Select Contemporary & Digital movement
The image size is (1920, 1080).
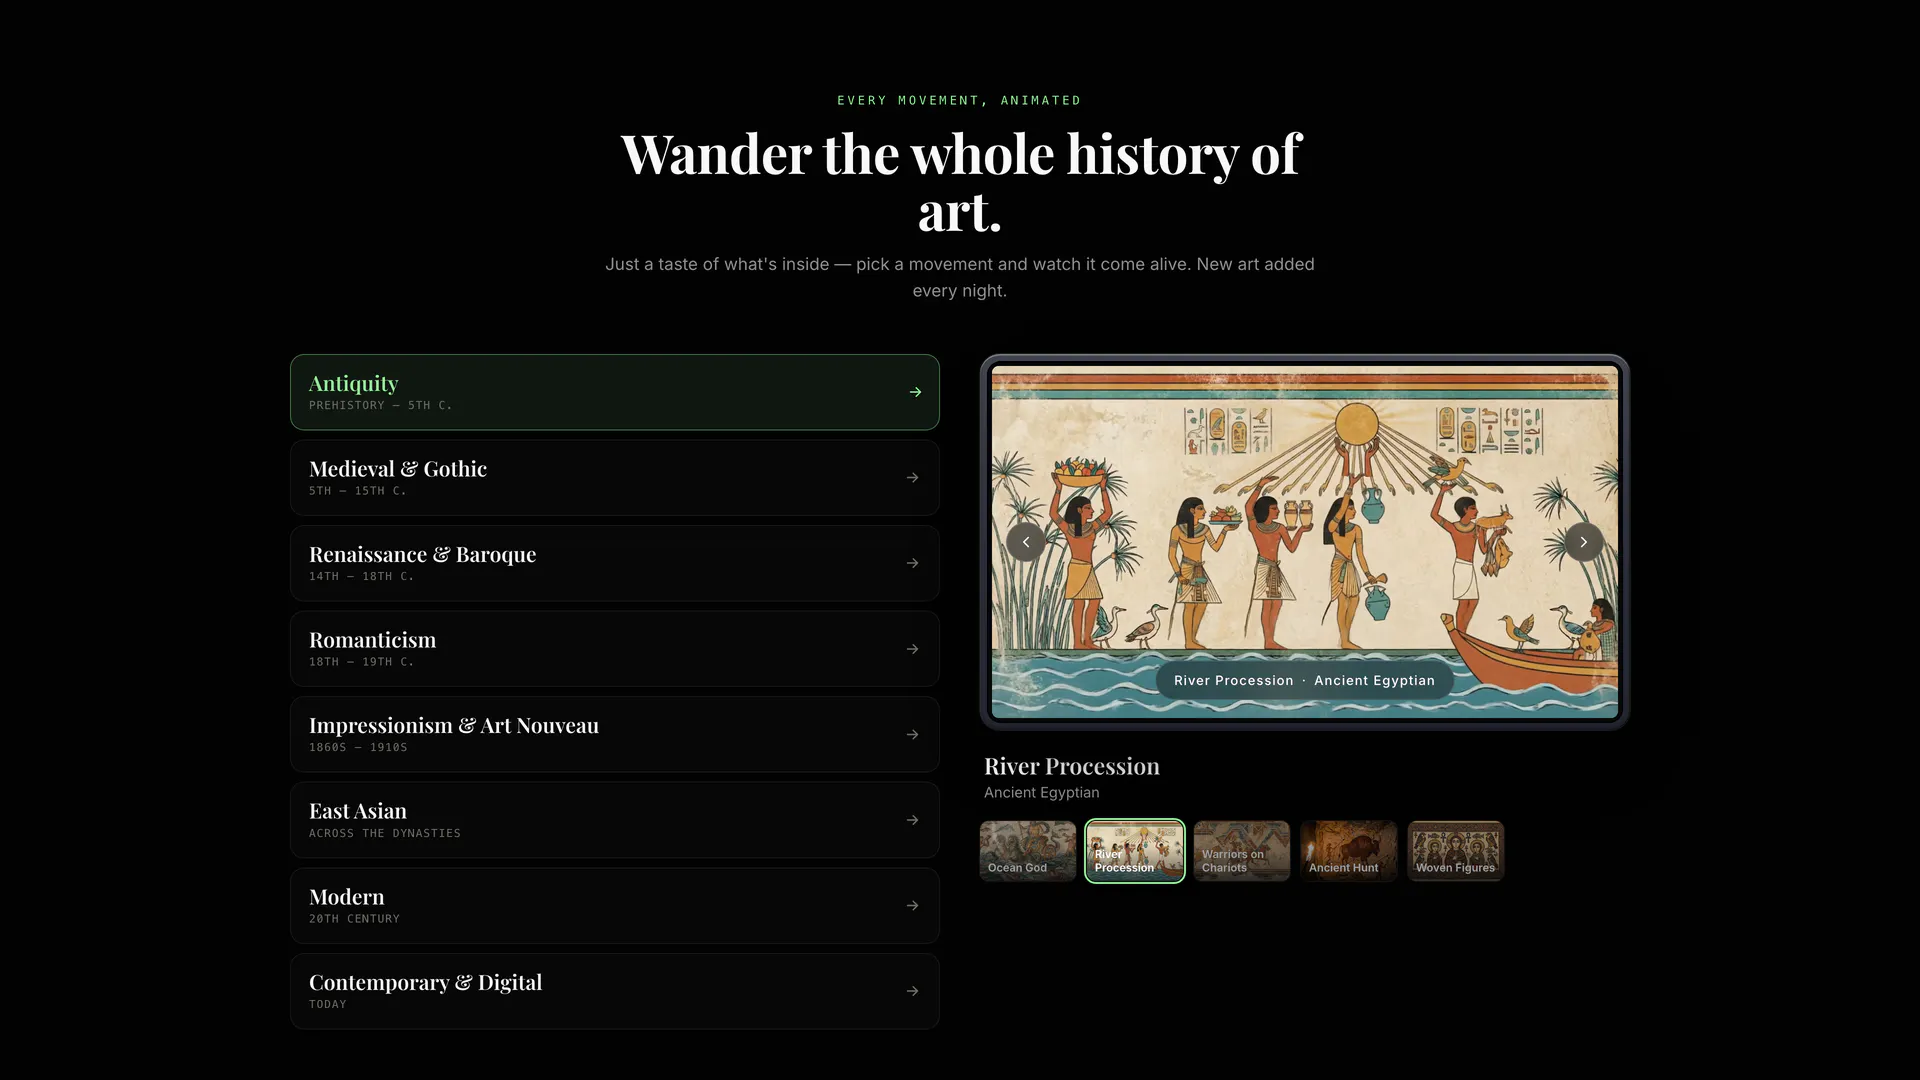[x=615, y=991]
